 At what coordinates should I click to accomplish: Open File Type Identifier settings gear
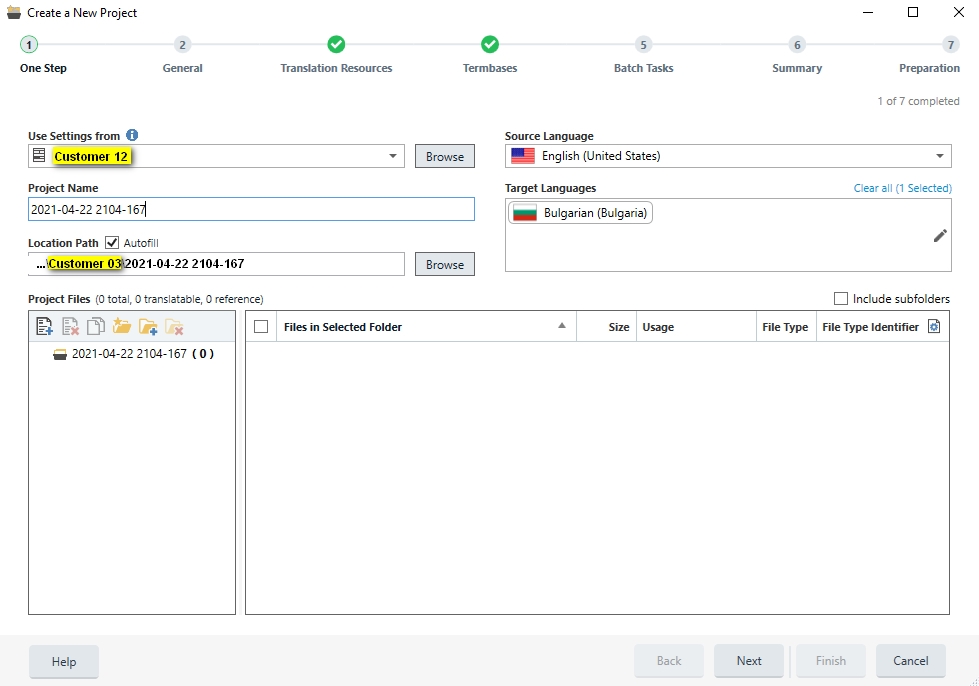[934, 326]
